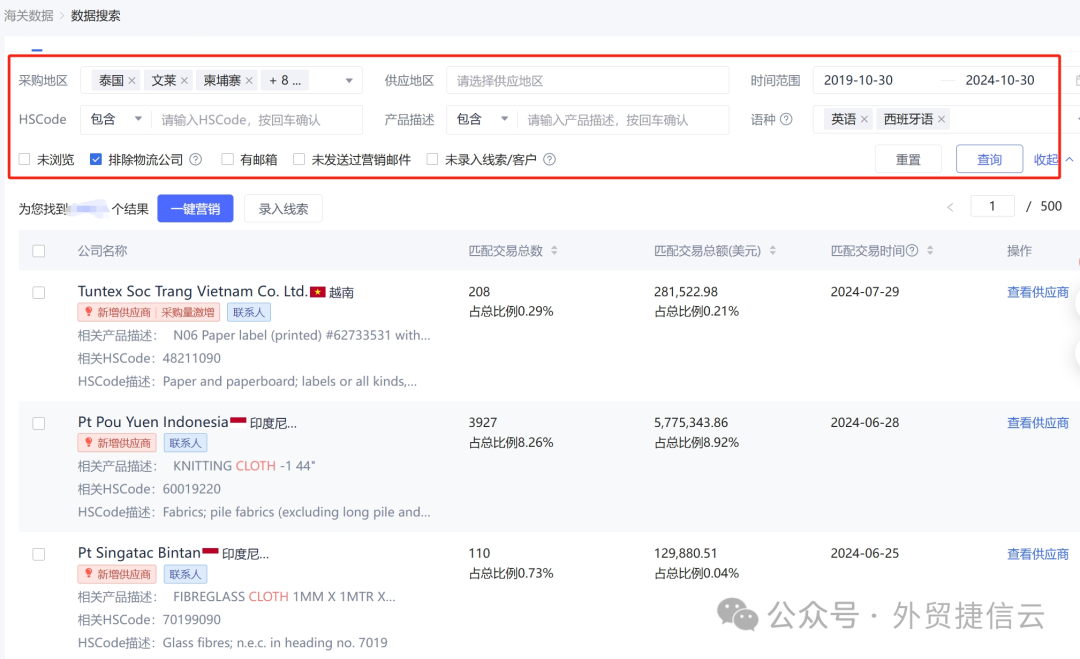Remove the 柬埔寨 region tag
Screen dimensions: 1080x659
click(249, 79)
